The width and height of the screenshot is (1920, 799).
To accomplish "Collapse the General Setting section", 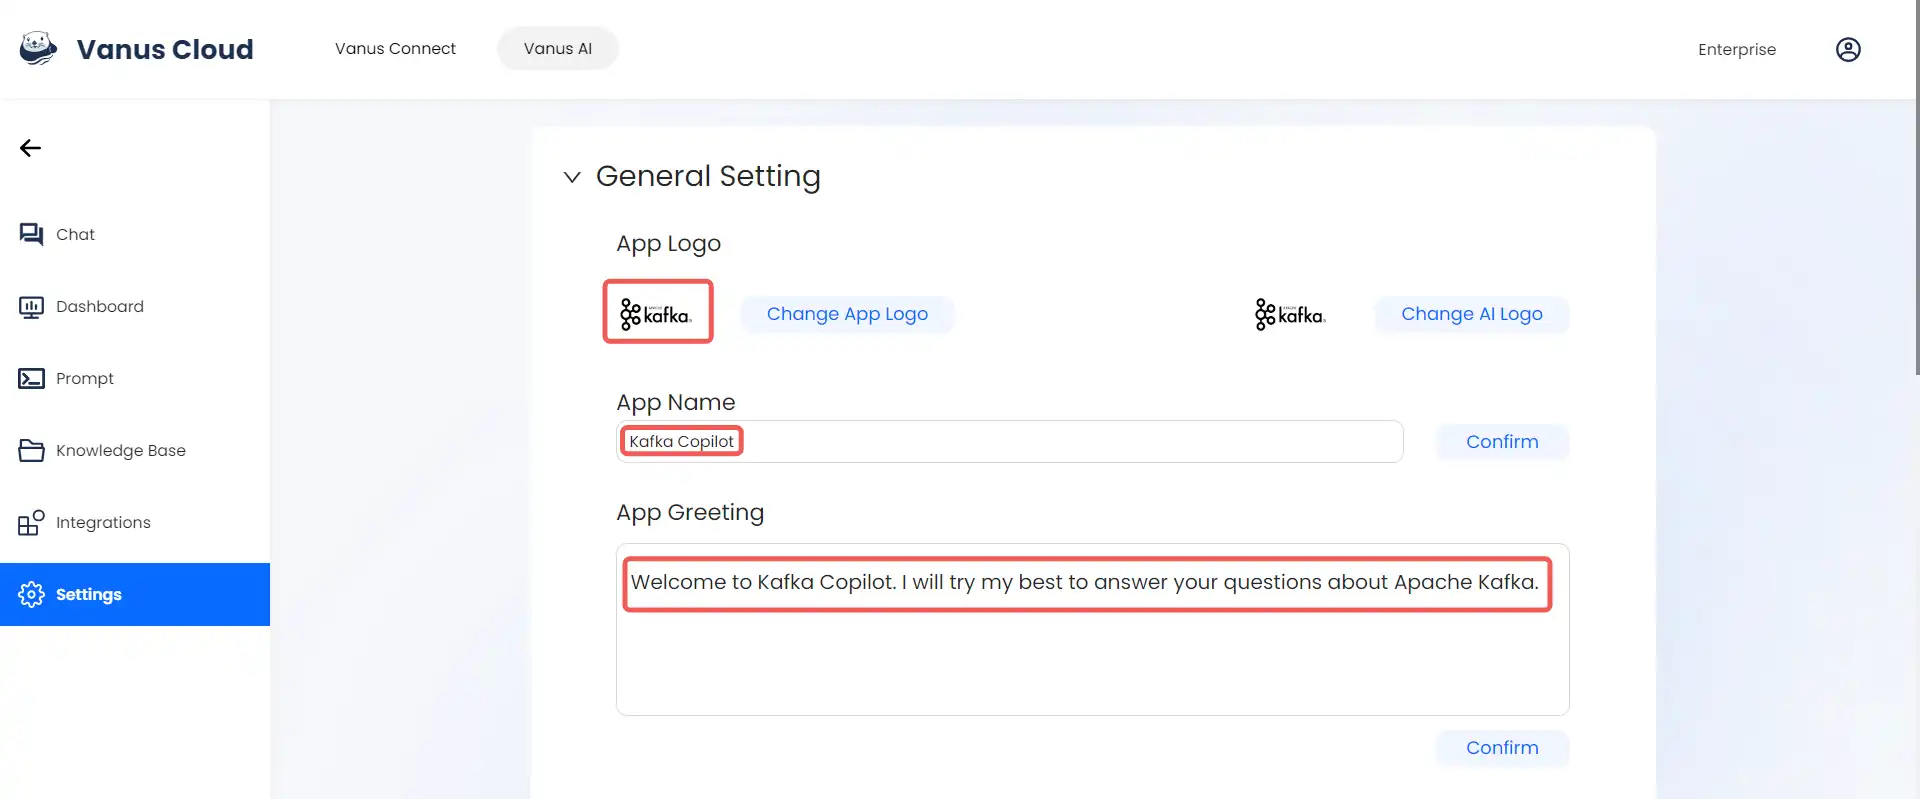I will click(x=572, y=177).
